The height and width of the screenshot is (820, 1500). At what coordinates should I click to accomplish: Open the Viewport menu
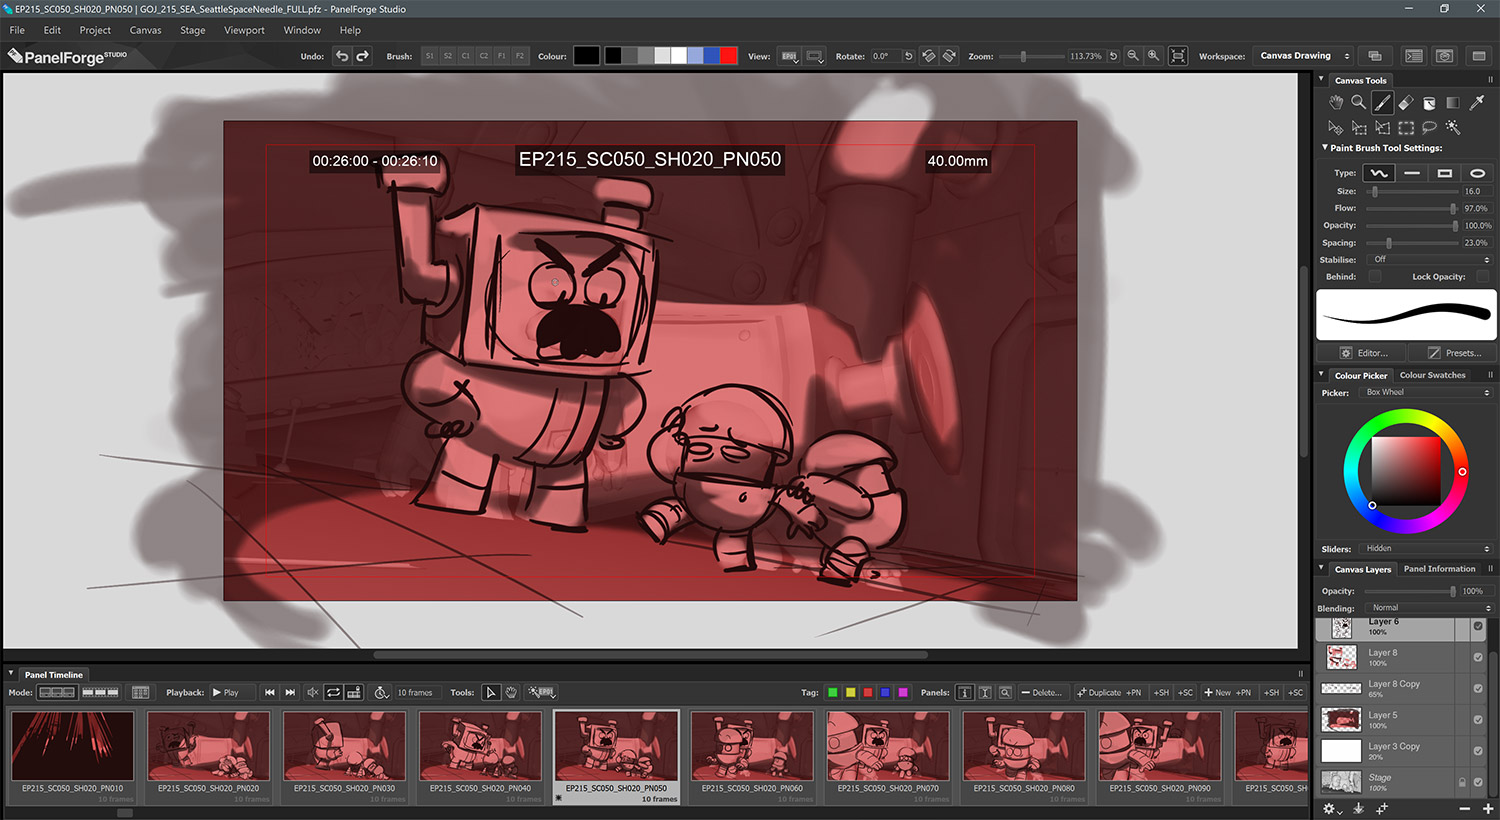(244, 30)
